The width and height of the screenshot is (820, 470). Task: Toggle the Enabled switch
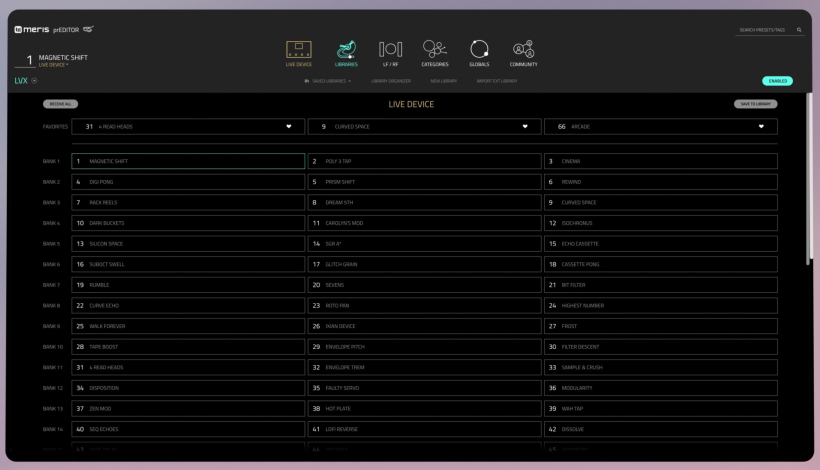777,81
